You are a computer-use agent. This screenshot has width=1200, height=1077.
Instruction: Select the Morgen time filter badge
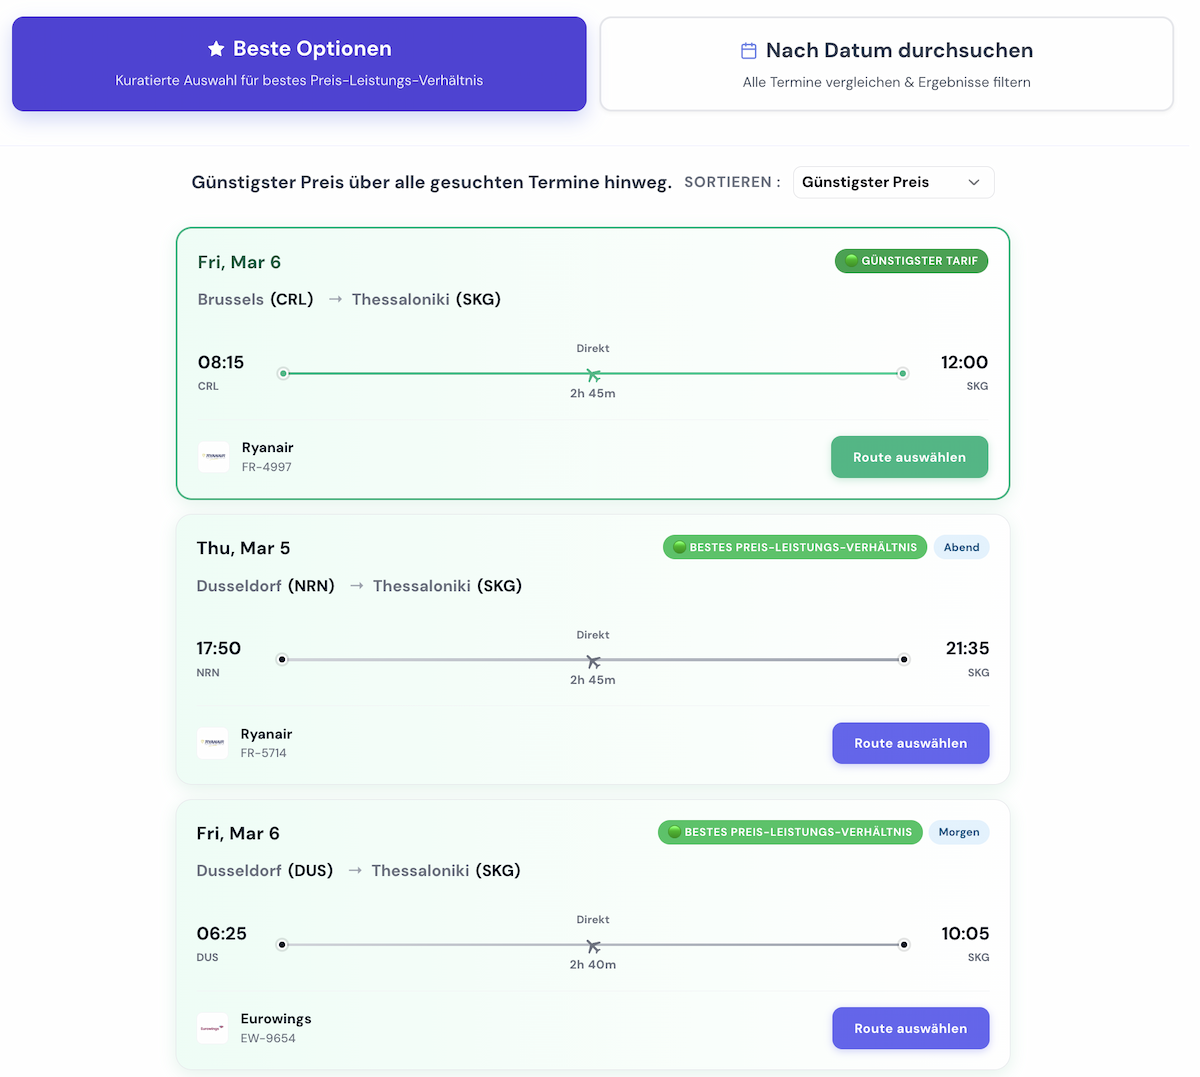[959, 832]
